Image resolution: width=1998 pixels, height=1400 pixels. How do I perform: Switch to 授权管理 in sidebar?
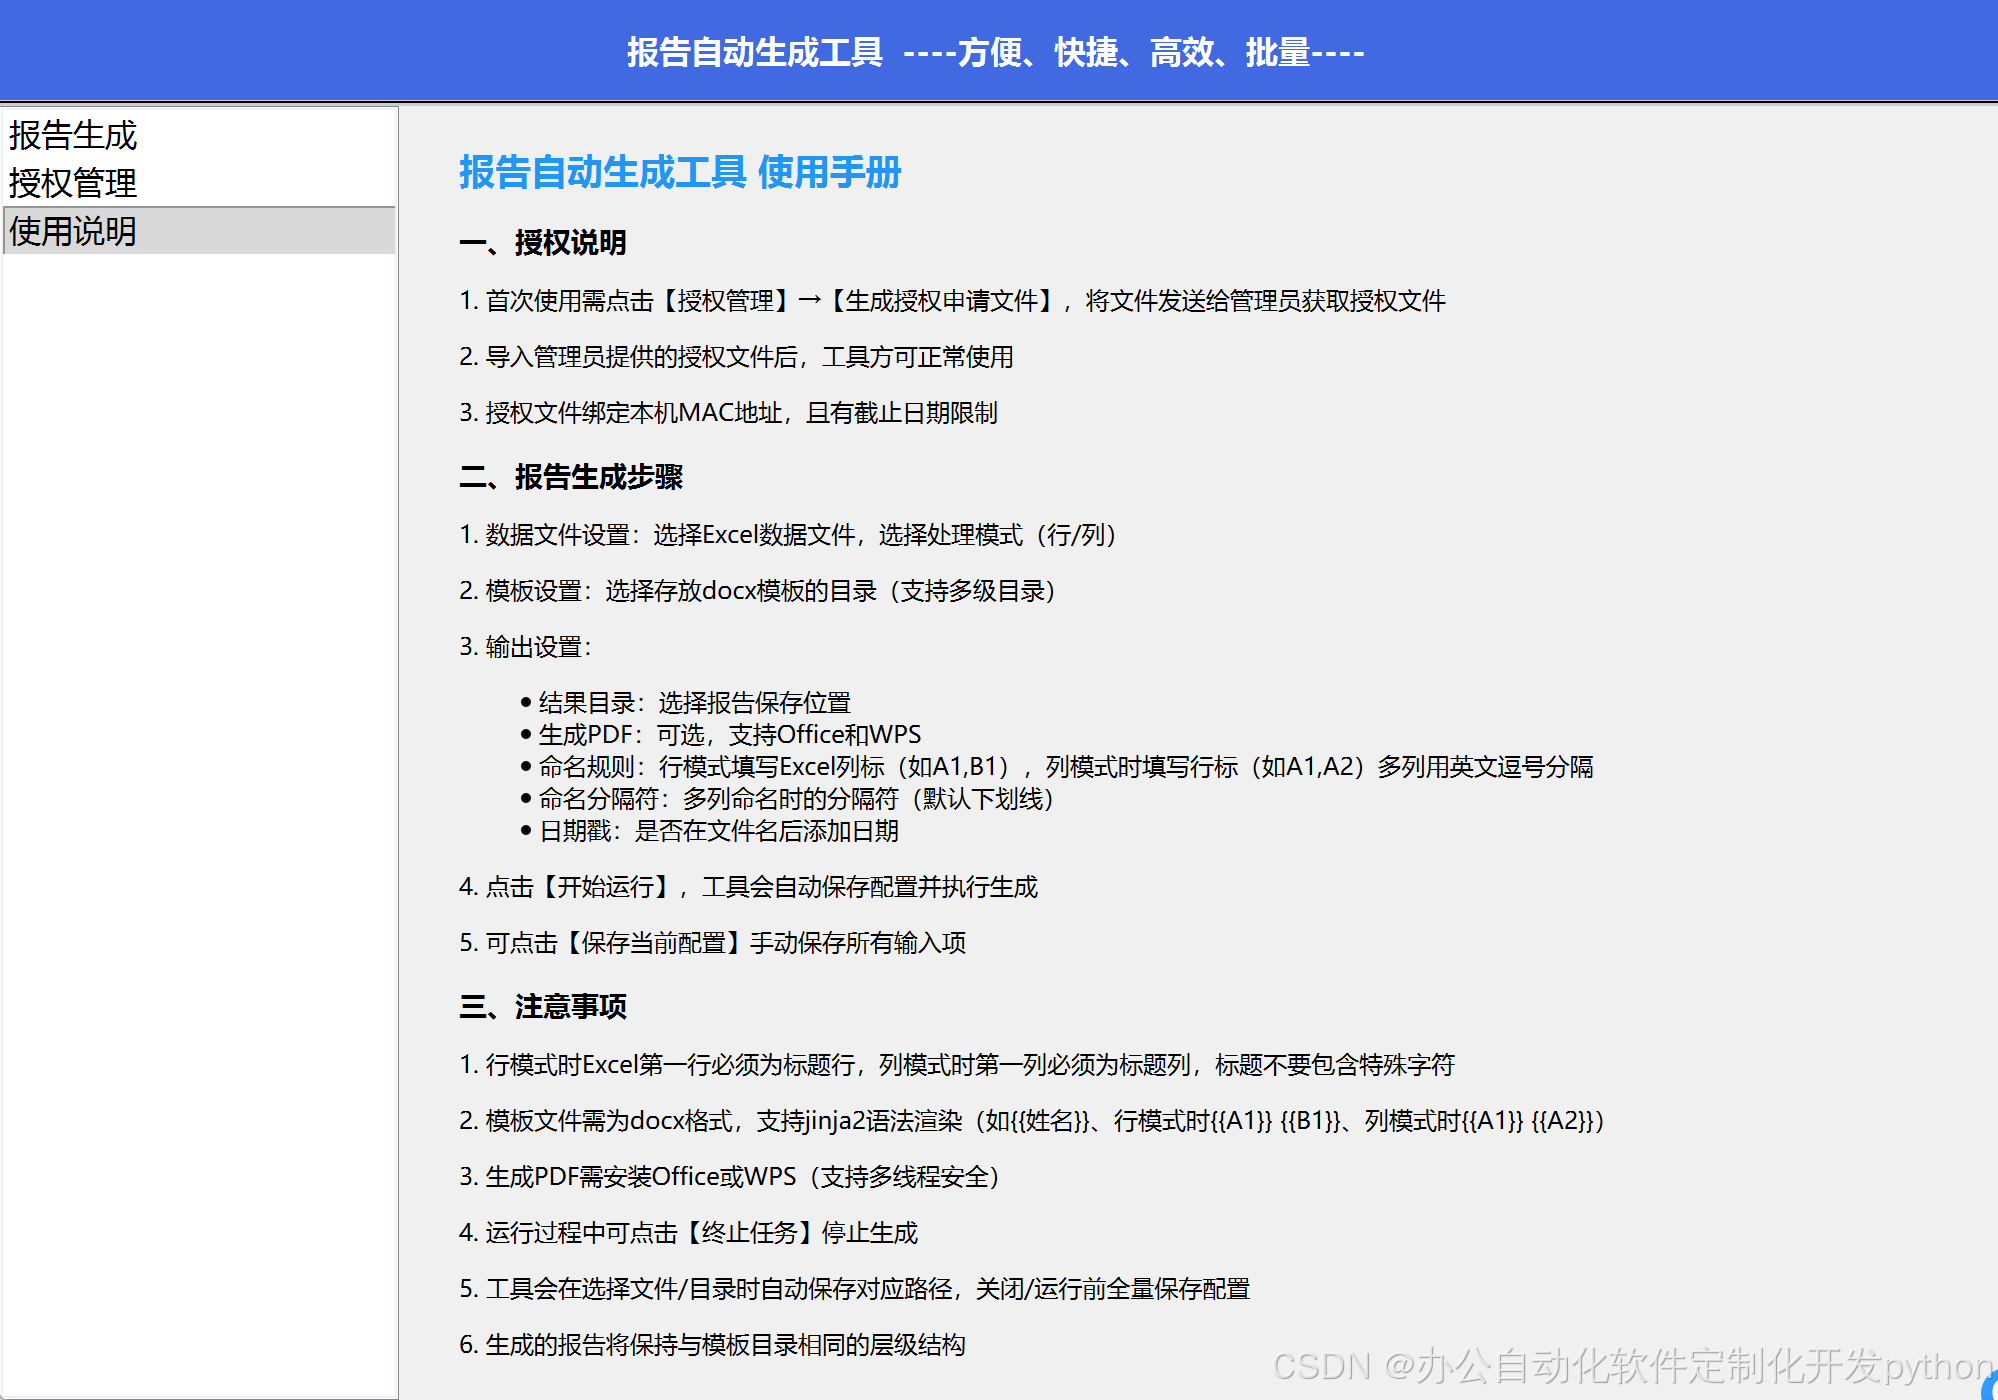click(x=73, y=183)
